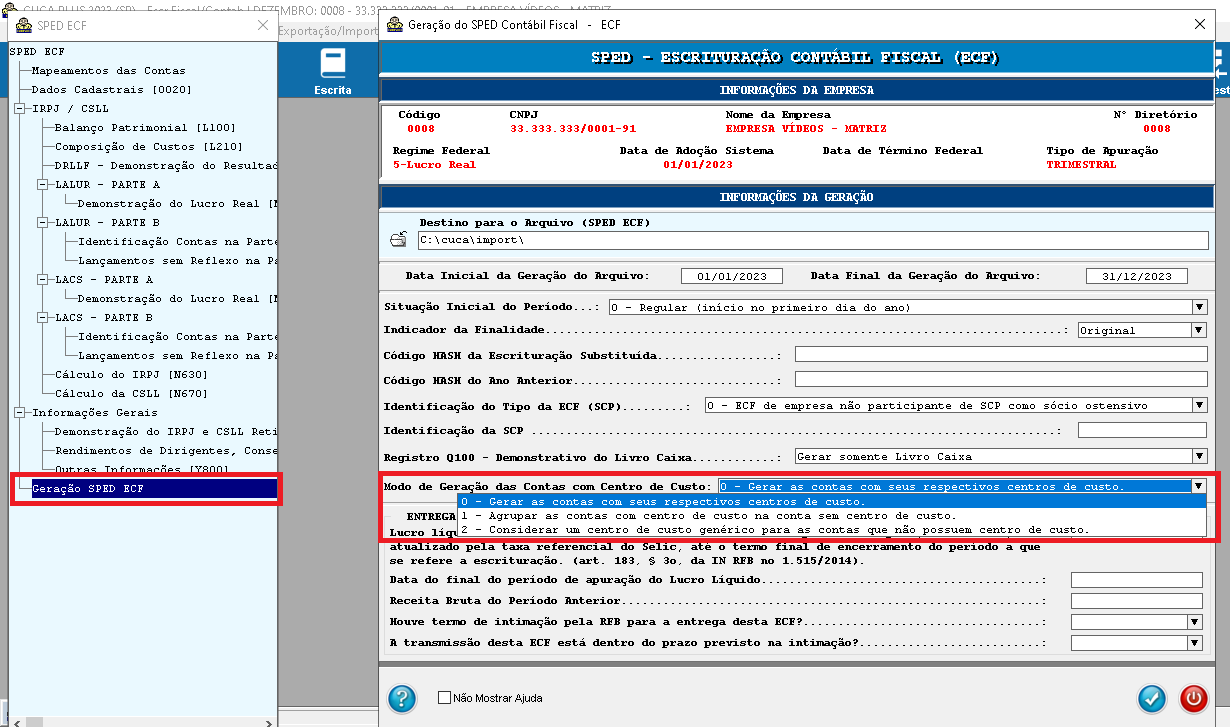
Task: Select Rendimentos de Dirigentes tree item
Action: tap(165, 451)
